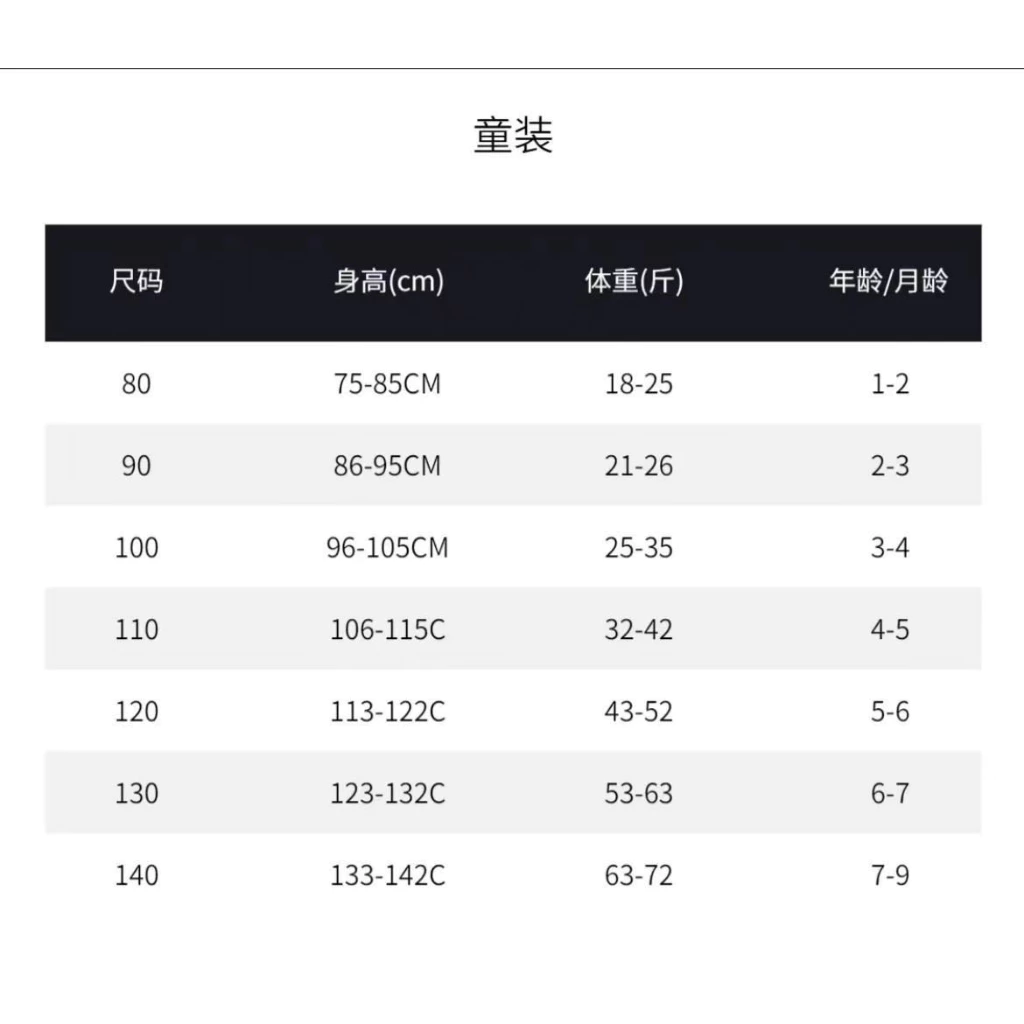Click the 63-72 weight cell
The width and height of the screenshot is (1024, 1024).
639,875
